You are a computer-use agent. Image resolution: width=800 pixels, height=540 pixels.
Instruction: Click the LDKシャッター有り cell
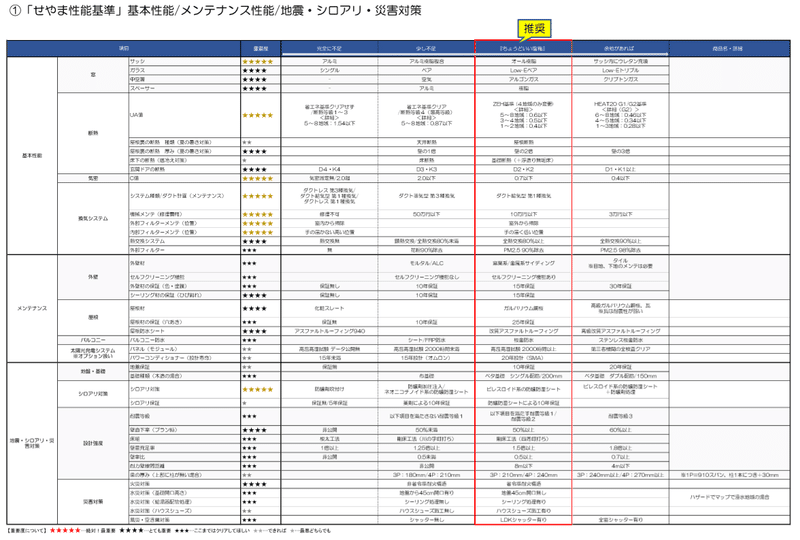pos(523,520)
